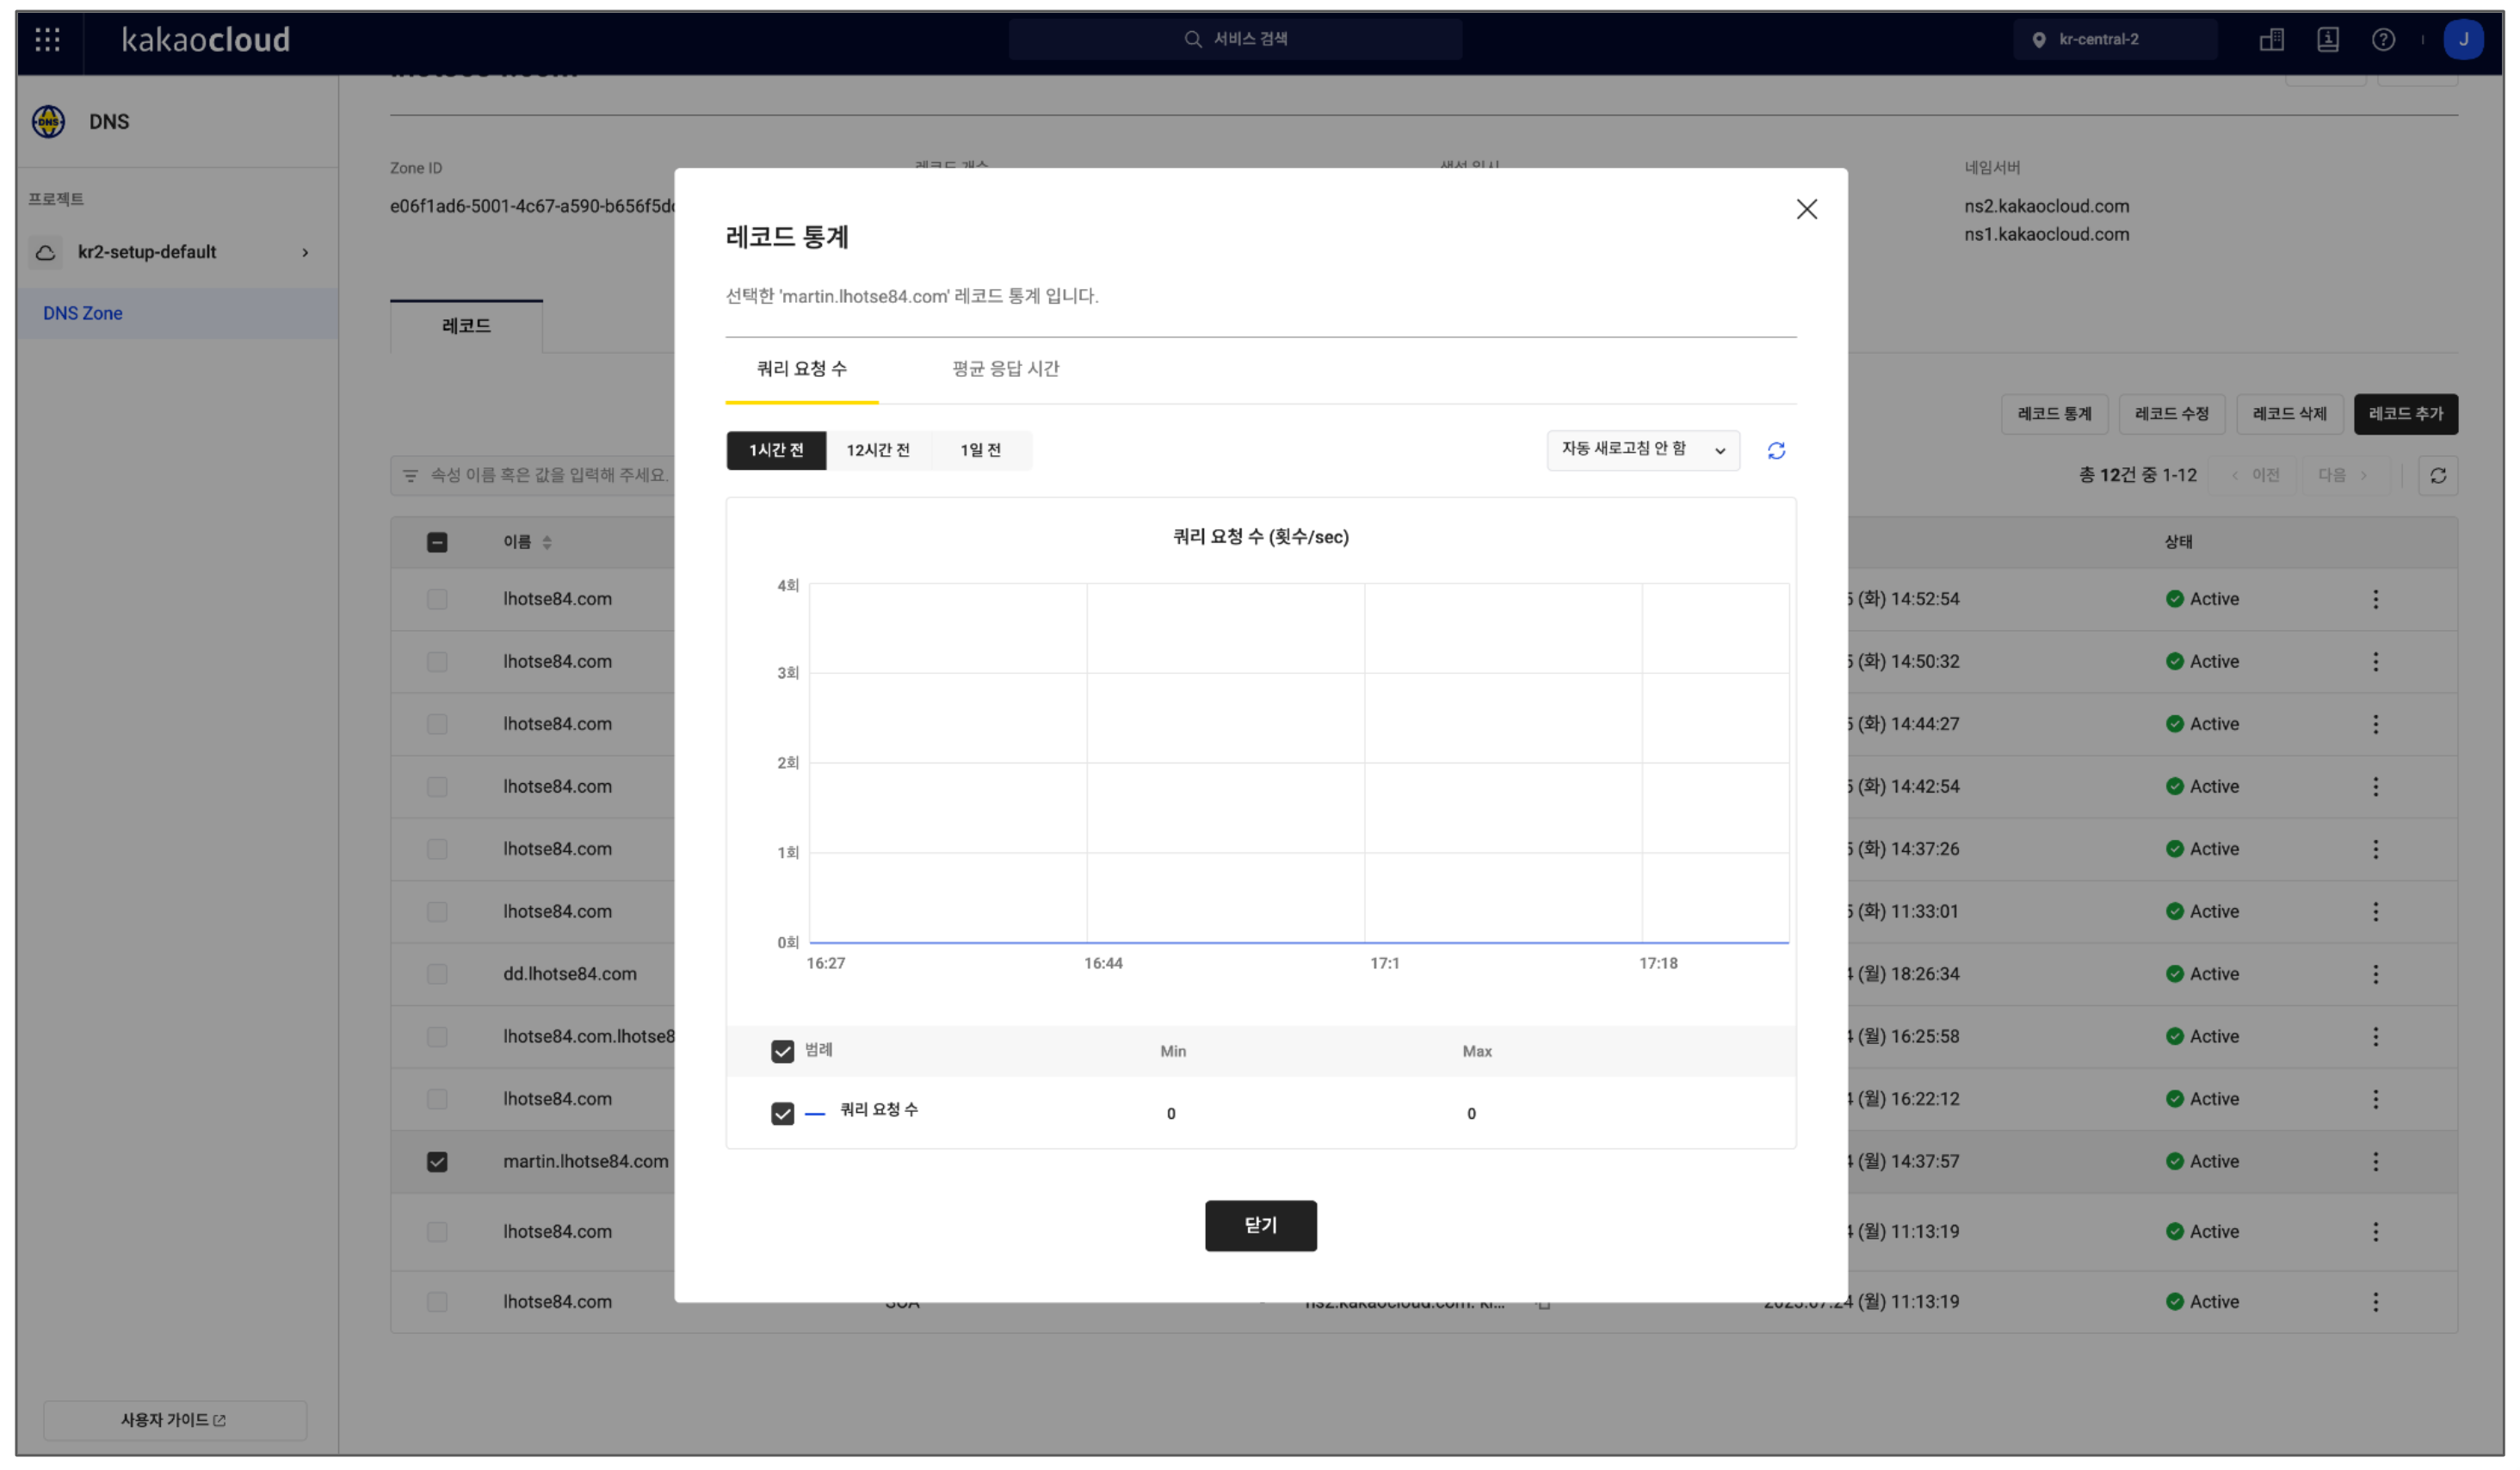2520x1470 pixels.
Task: Click the search magnifier icon
Action: (x=1192, y=39)
